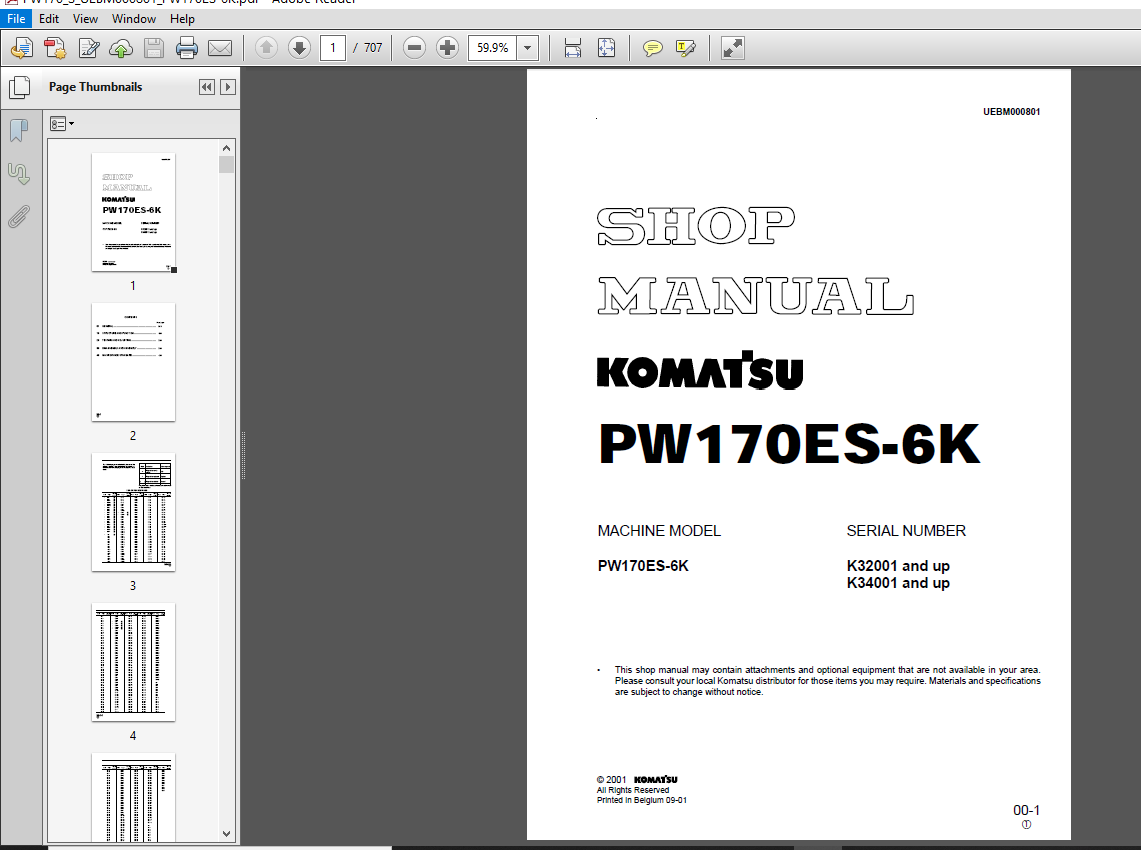This screenshot has width=1141, height=850.
Task: Click the cloud upload icon
Action: tap(121, 48)
